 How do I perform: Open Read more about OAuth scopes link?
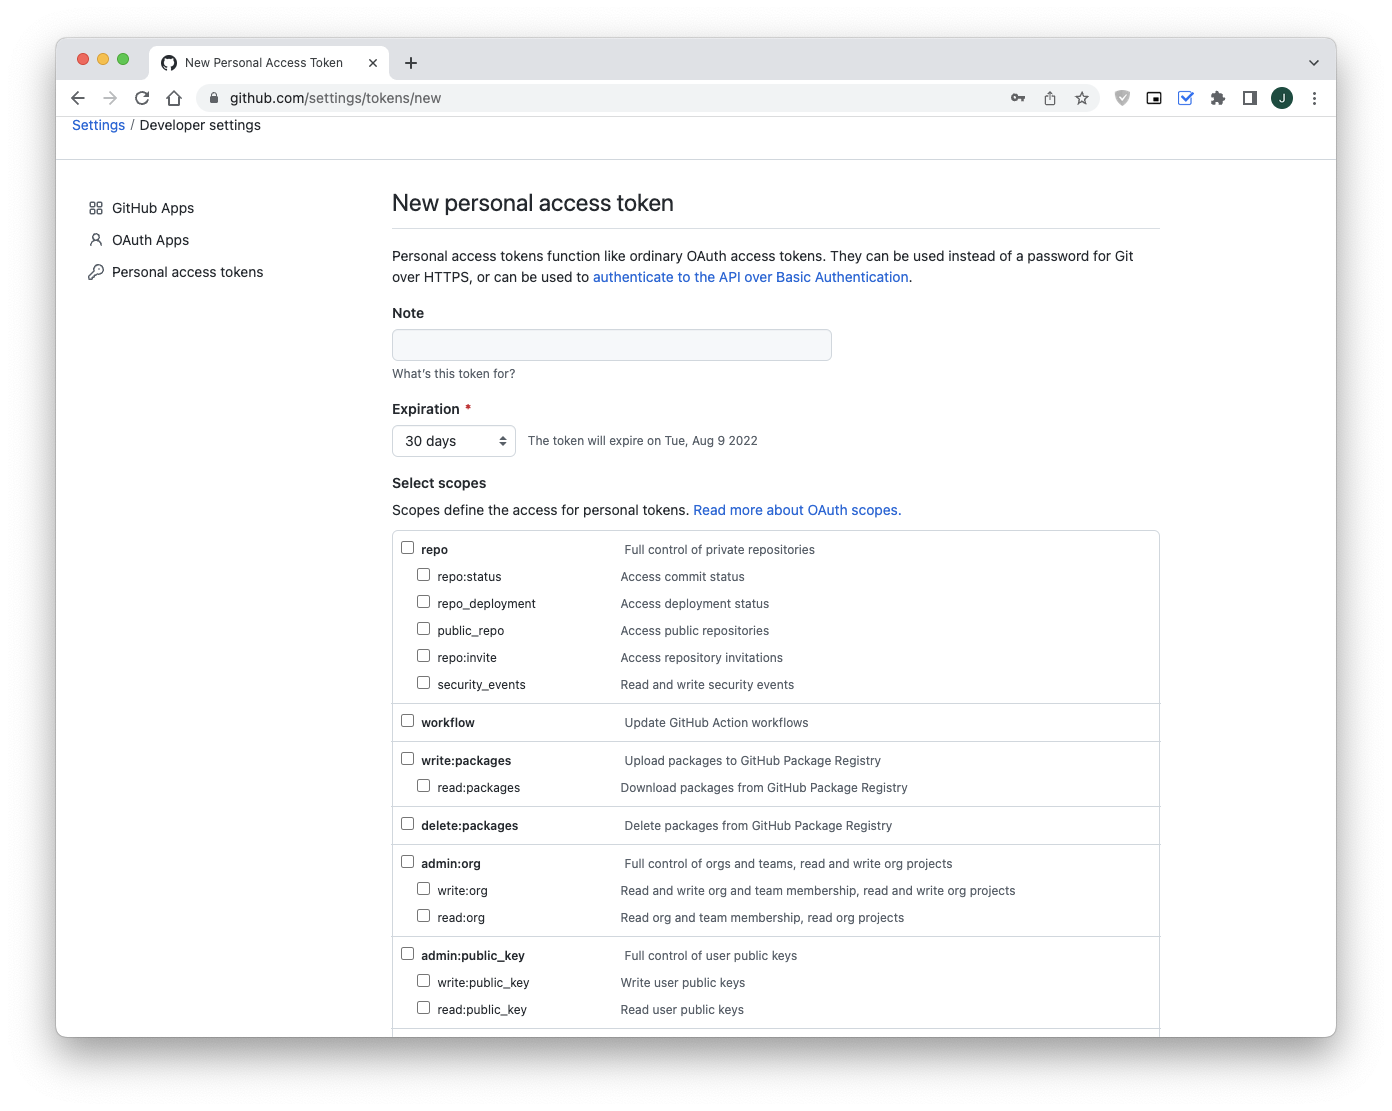tap(797, 510)
